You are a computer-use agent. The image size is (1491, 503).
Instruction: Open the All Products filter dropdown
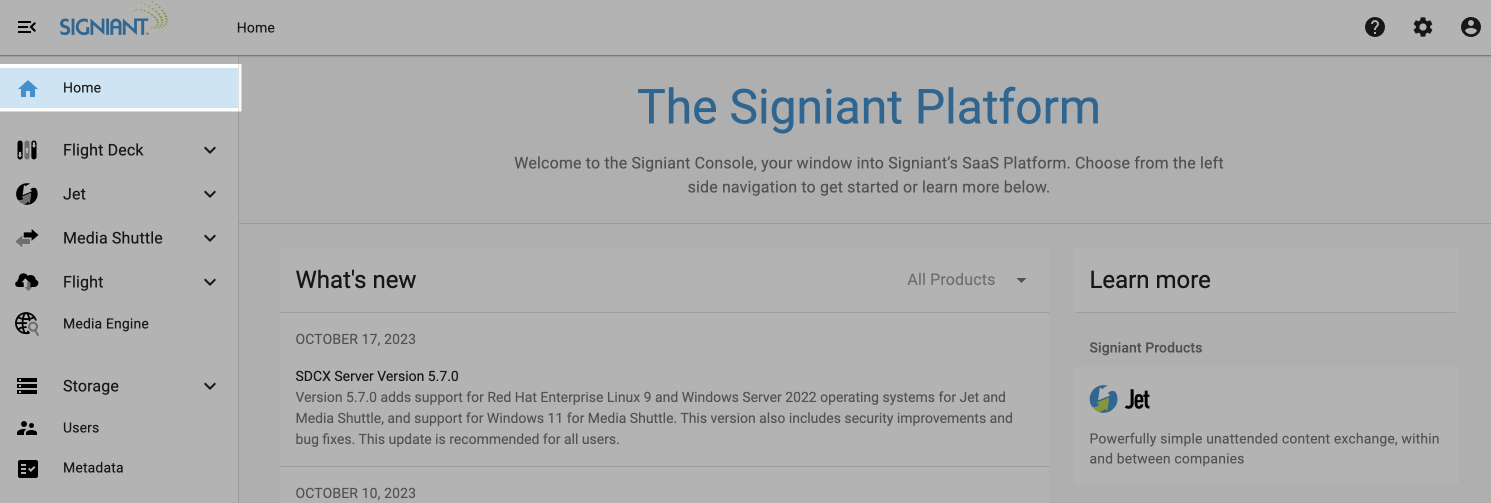966,280
